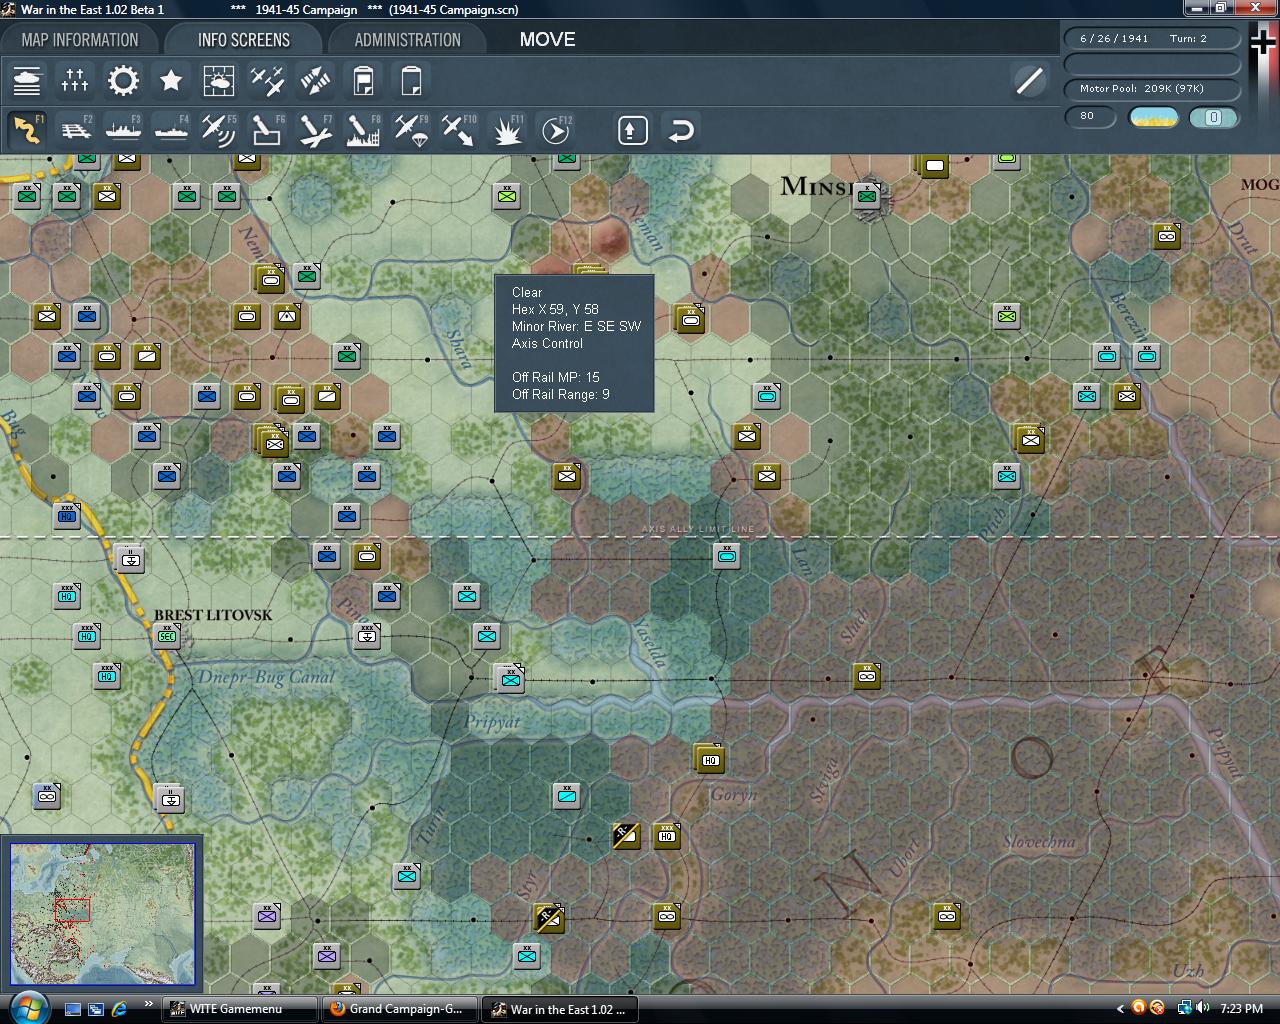The height and width of the screenshot is (1024, 1280).
Task: Click the taskbar clock showing 7:23 PM
Action: pos(1241,1009)
